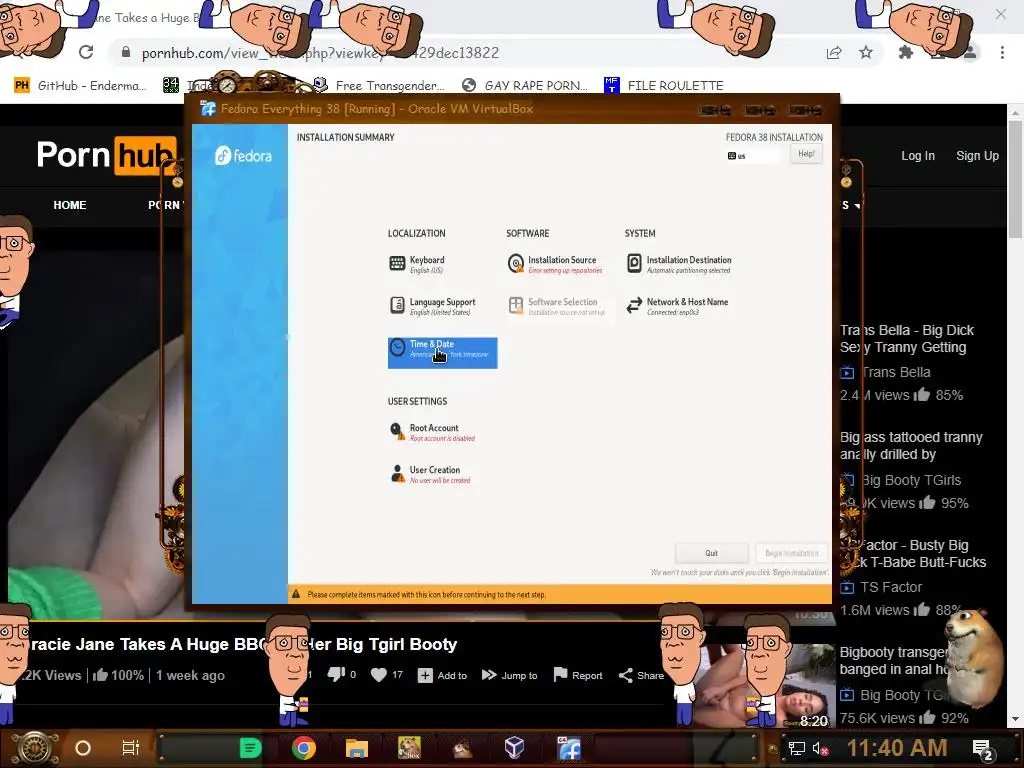Screen dimensions: 1024x768
Task: Select HOME in site navigation
Action: tap(70, 205)
